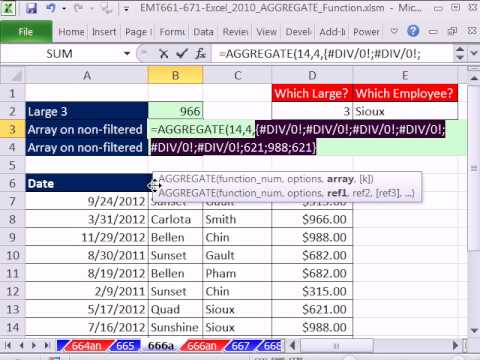Click the vertical scrollbar down arrow
The width and height of the screenshot is (480, 360).
[x=474, y=330]
